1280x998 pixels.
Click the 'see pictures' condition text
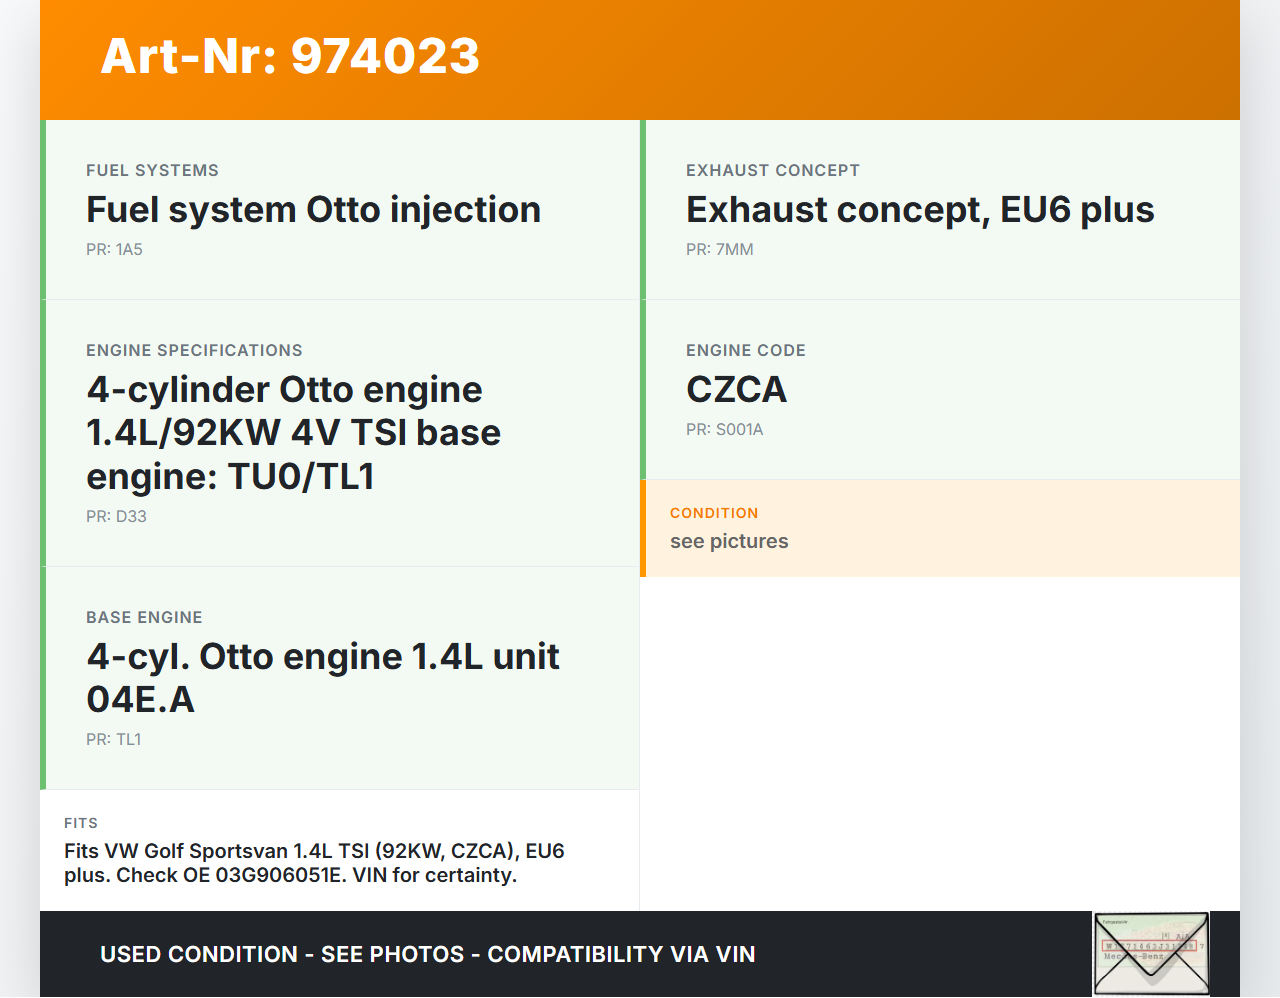pos(729,542)
